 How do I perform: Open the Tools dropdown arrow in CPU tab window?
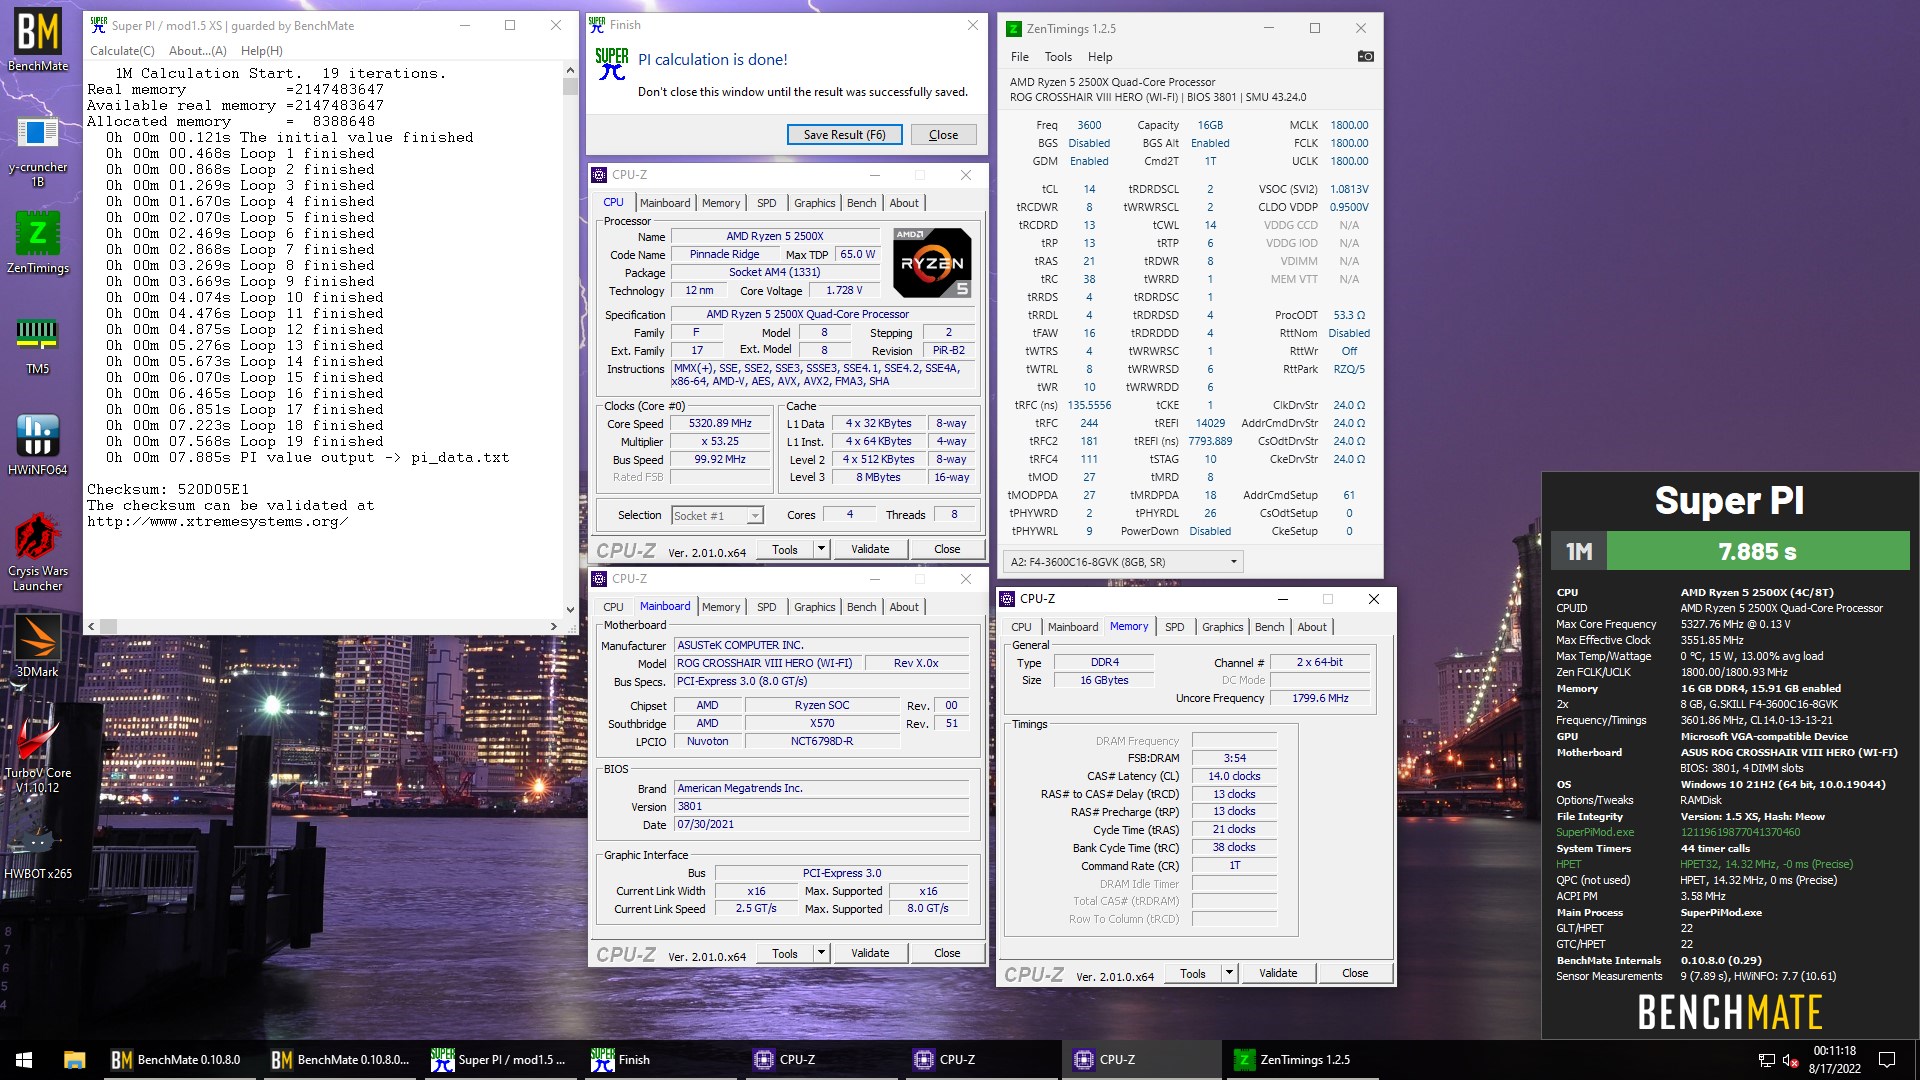pos(821,549)
